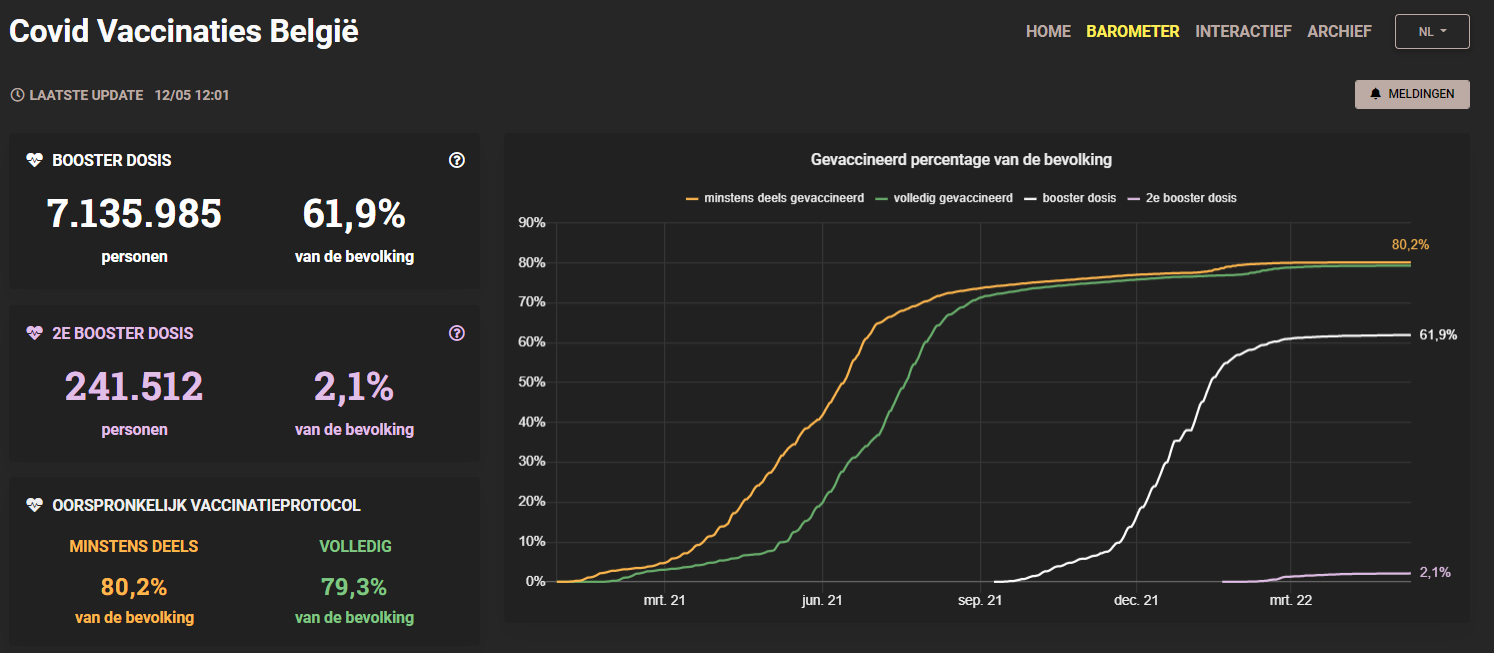Viewport: 1494px width, 653px height.
Task: Toggle 'minstens deels gevaccineerd' legend series
Action: pyautogui.click(x=775, y=198)
